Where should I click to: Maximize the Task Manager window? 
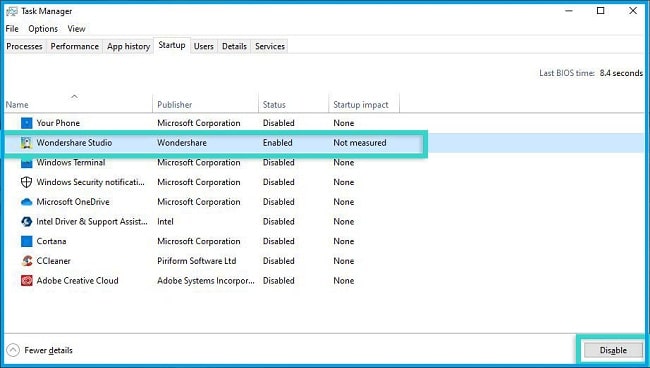coord(600,11)
